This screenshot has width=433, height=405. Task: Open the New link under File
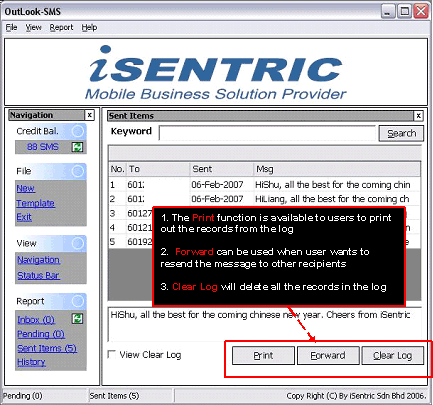(26, 188)
